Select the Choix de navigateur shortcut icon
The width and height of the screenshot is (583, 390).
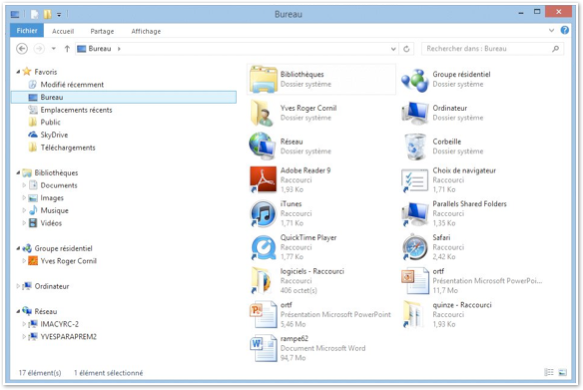click(415, 180)
